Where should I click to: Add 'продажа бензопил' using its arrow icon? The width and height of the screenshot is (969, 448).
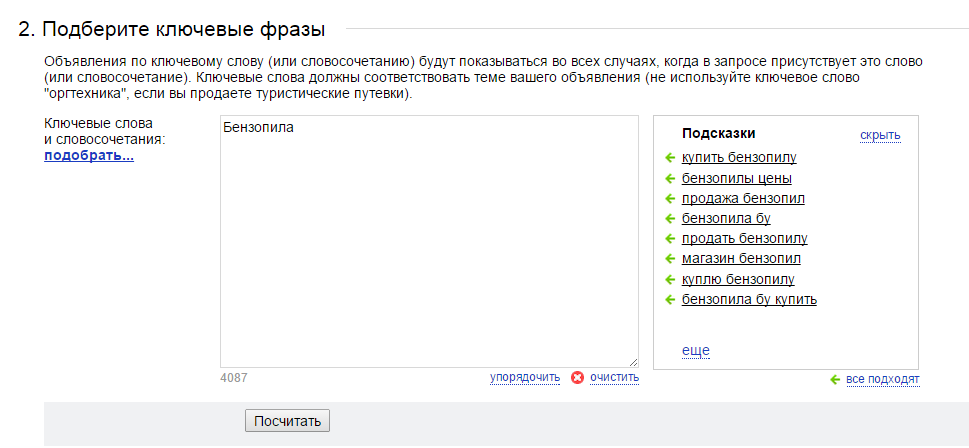pos(669,199)
